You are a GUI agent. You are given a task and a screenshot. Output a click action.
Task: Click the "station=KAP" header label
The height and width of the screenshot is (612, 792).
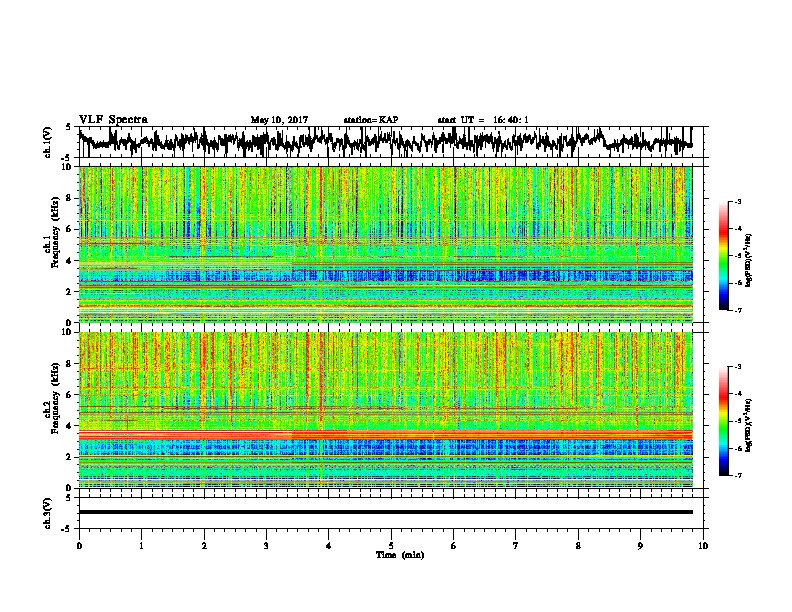coord(371,120)
